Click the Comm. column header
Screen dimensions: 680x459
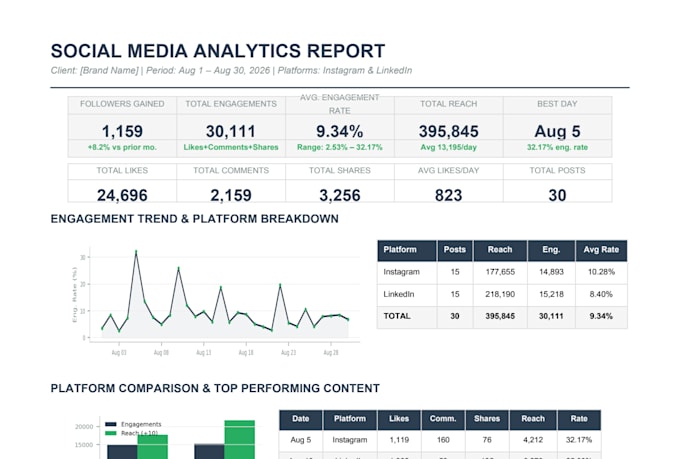click(443, 420)
